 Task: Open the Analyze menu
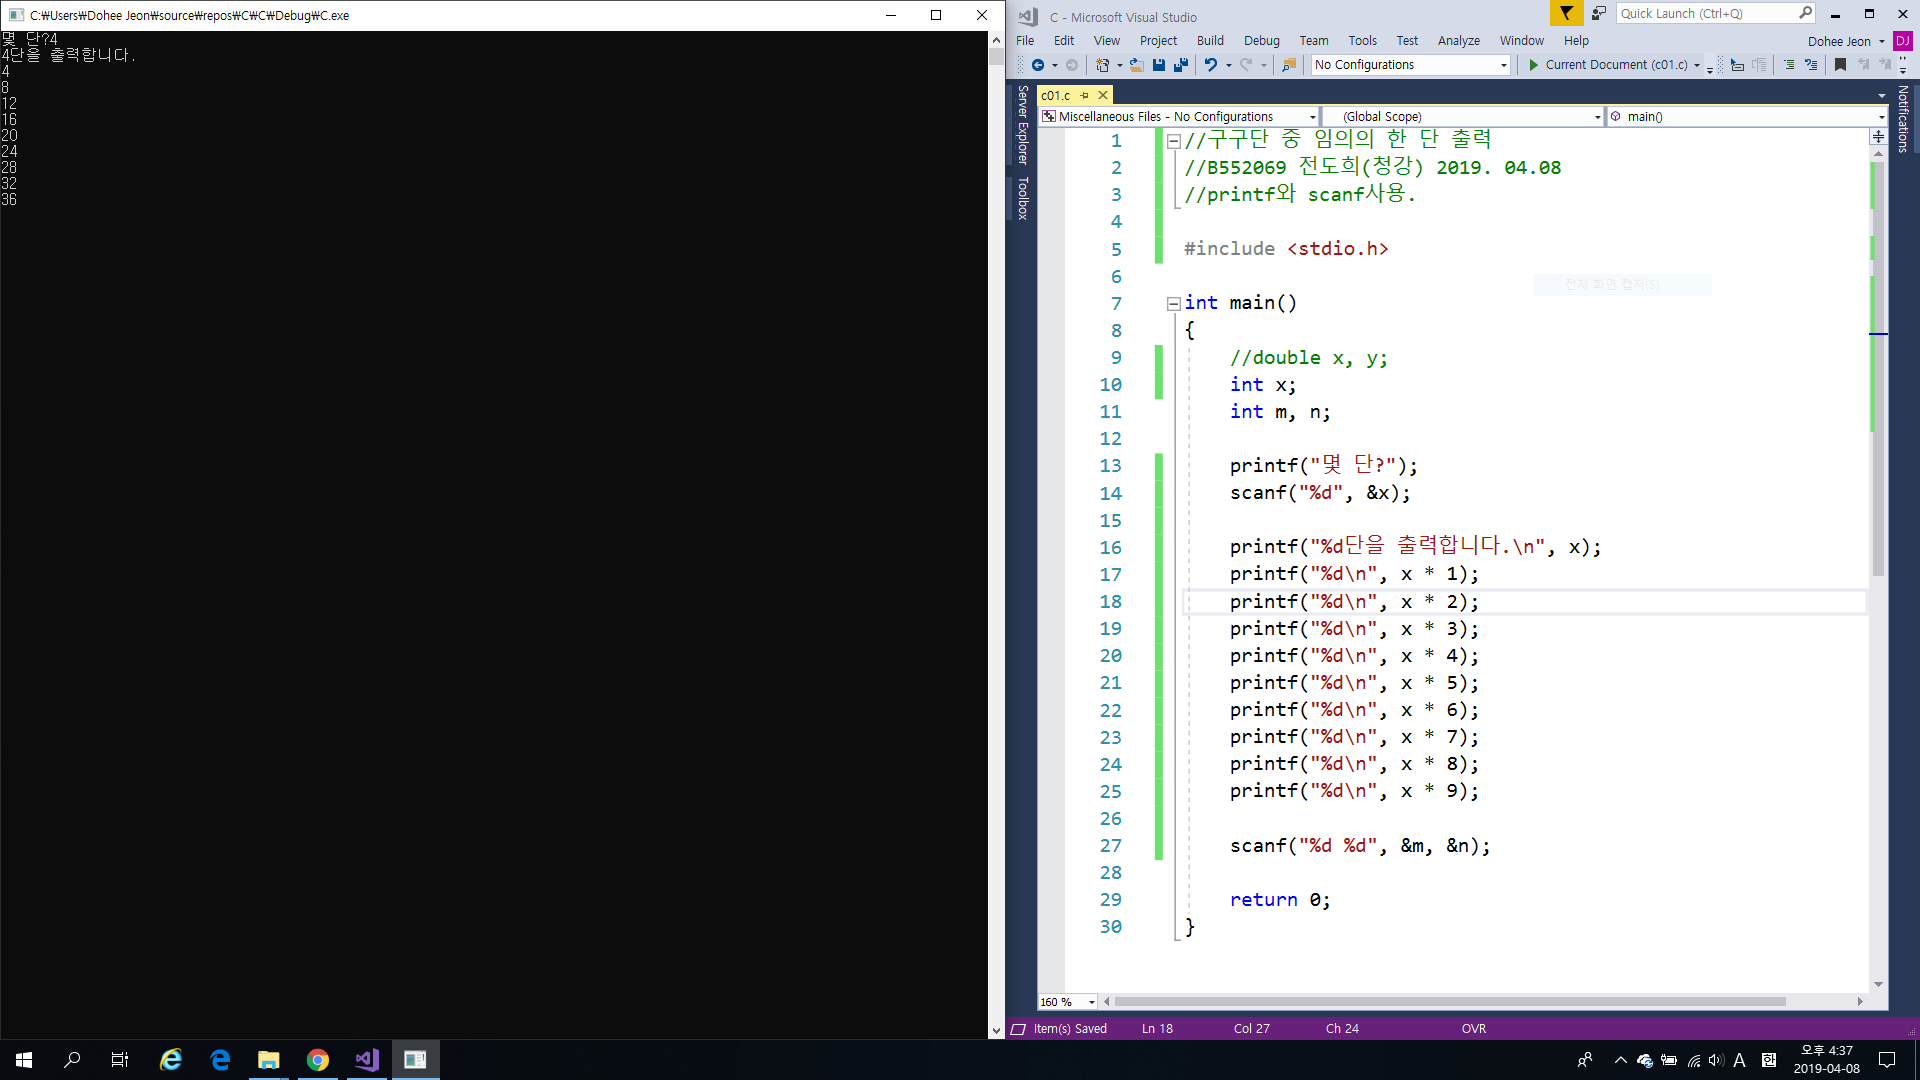tap(1458, 41)
